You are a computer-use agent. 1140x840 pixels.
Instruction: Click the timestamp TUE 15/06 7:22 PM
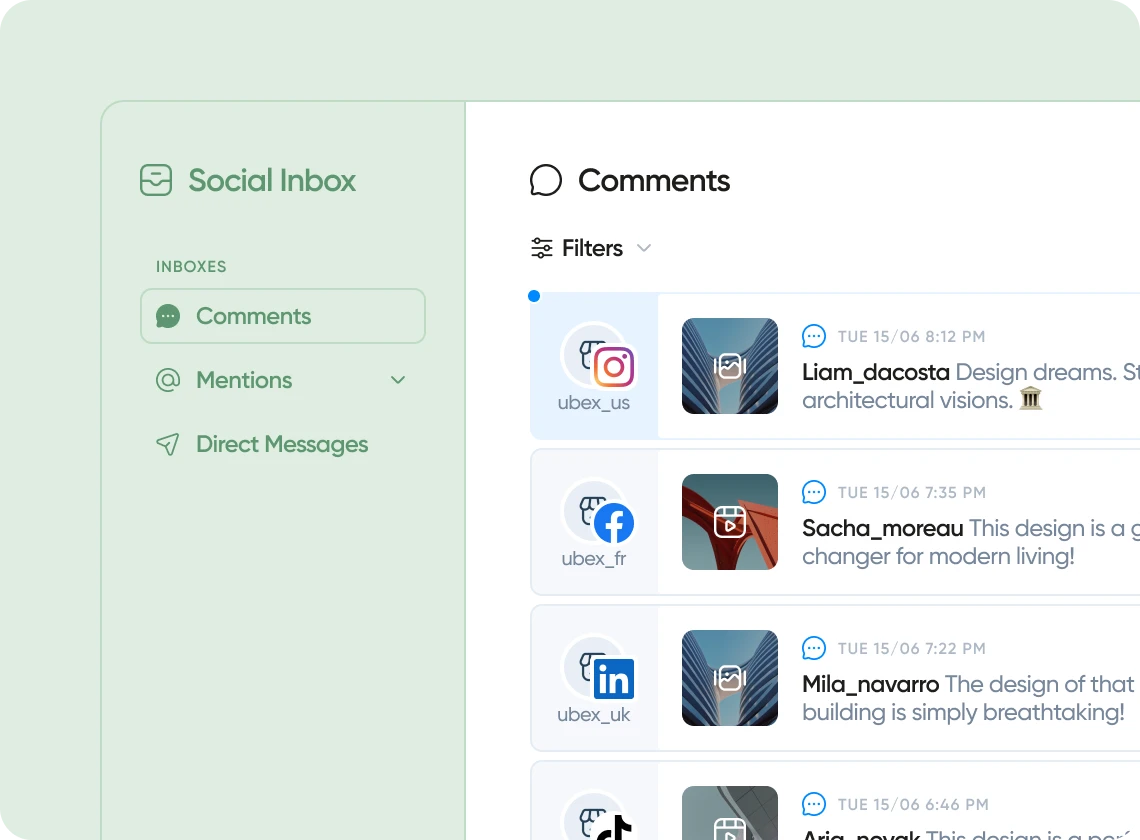click(912, 649)
